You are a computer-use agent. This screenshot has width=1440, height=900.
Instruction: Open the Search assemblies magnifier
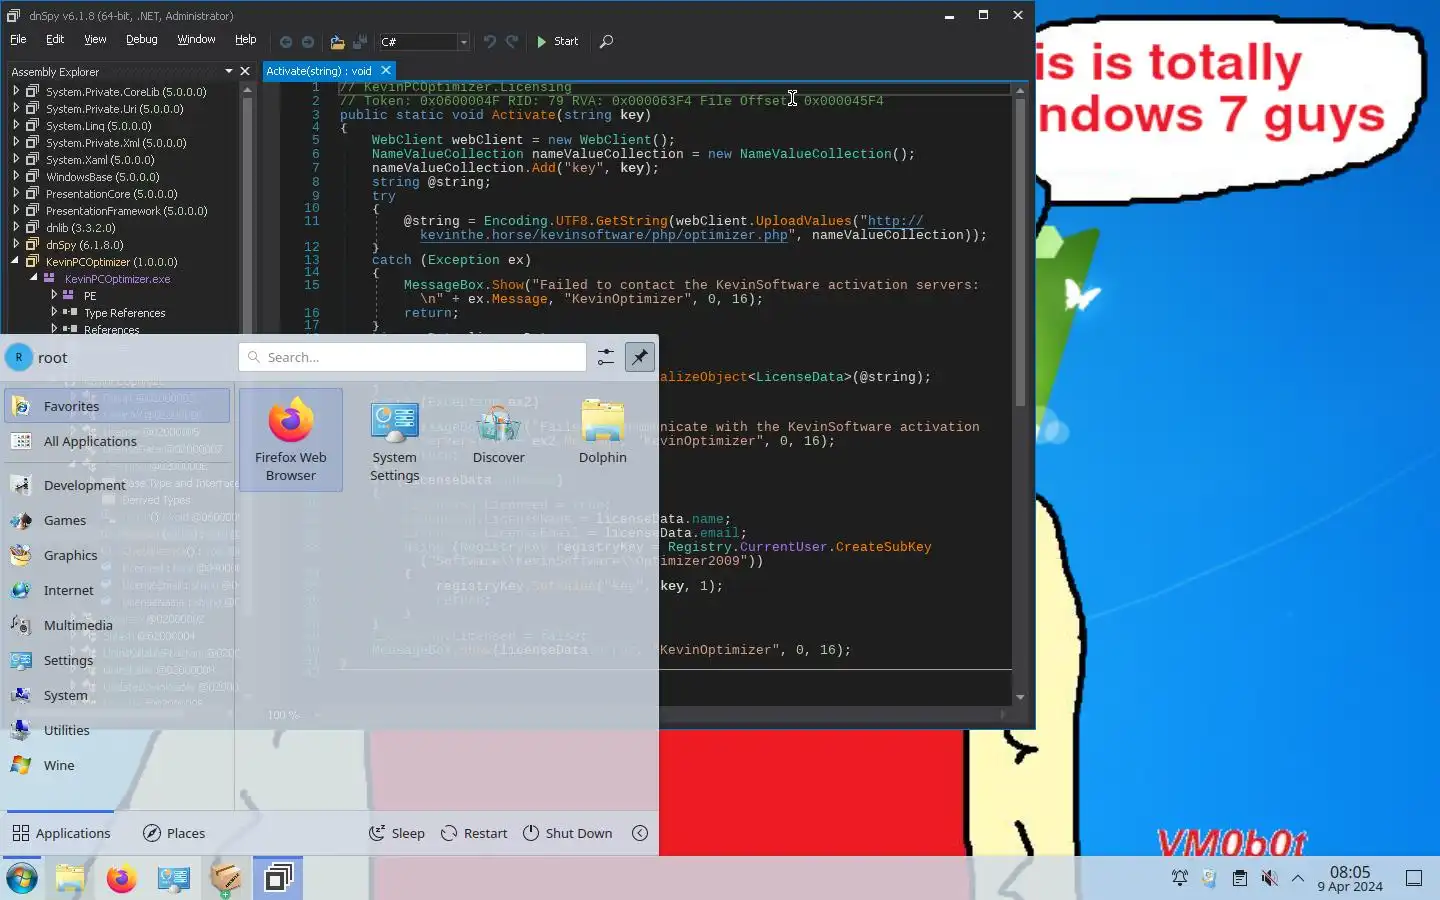point(606,41)
